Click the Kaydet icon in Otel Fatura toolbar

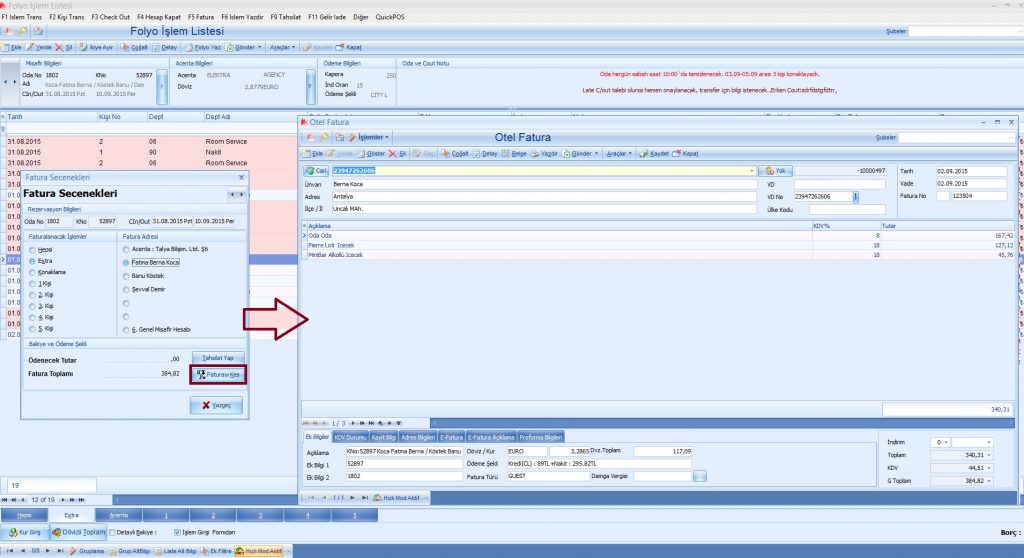coord(655,153)
